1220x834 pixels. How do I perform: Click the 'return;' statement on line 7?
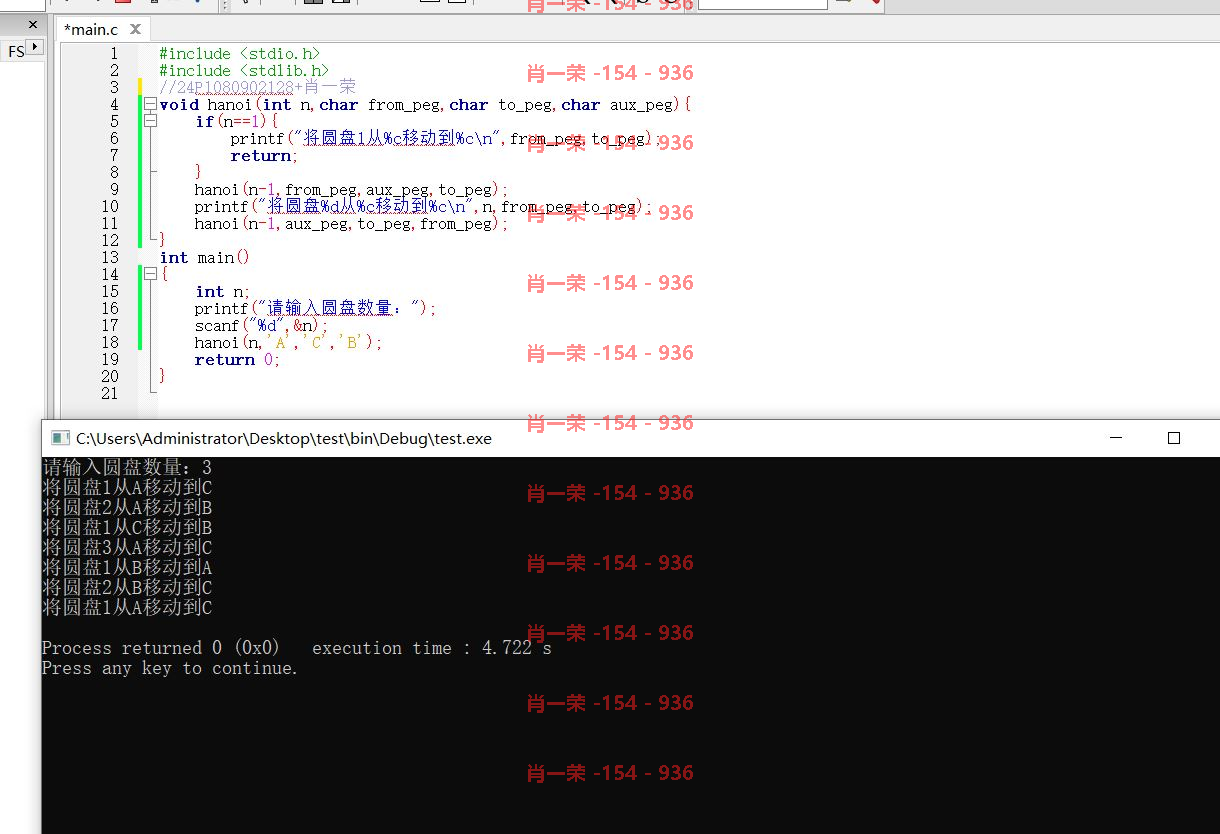pos(264,155)
